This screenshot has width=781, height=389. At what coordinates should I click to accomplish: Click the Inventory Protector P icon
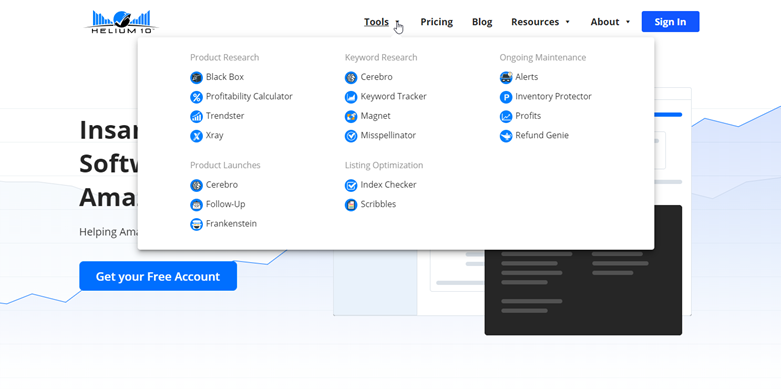coord(506,97)
